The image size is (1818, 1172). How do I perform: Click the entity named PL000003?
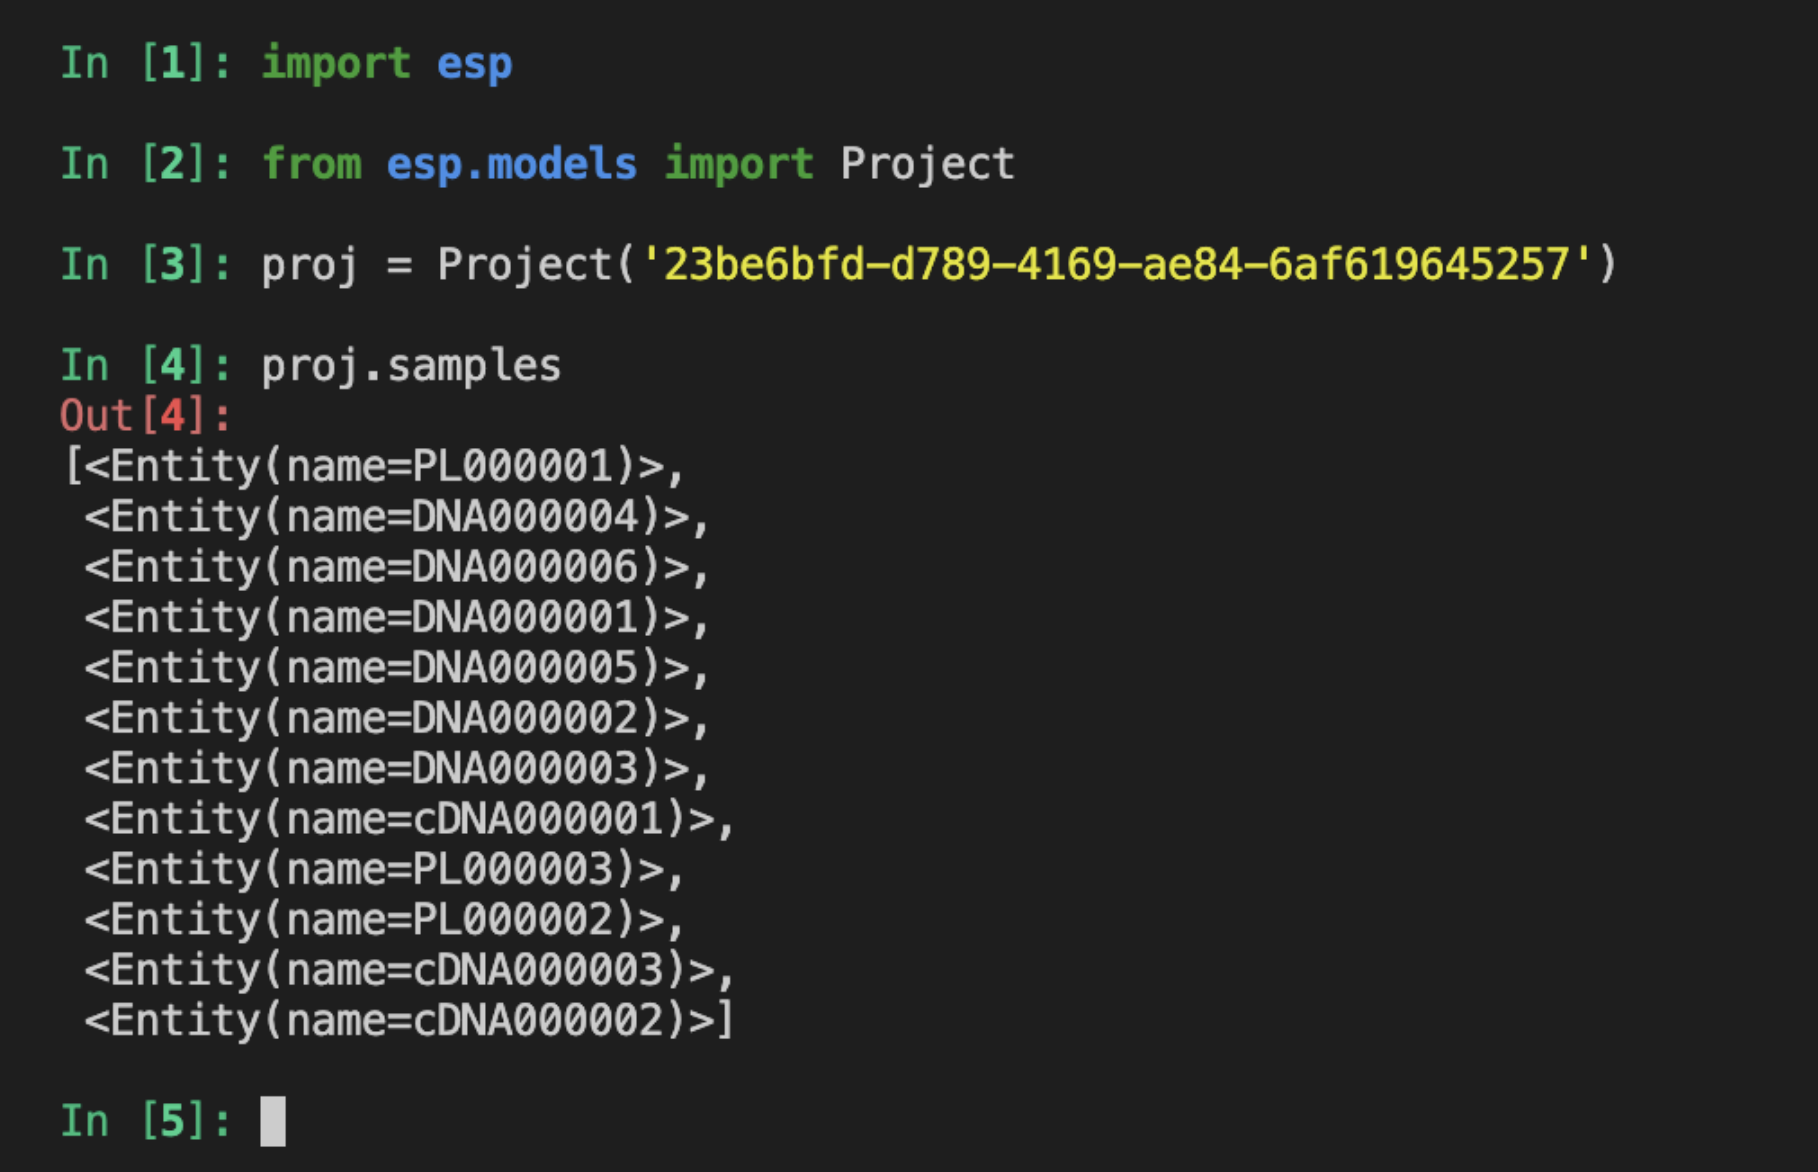click(385, 869)
